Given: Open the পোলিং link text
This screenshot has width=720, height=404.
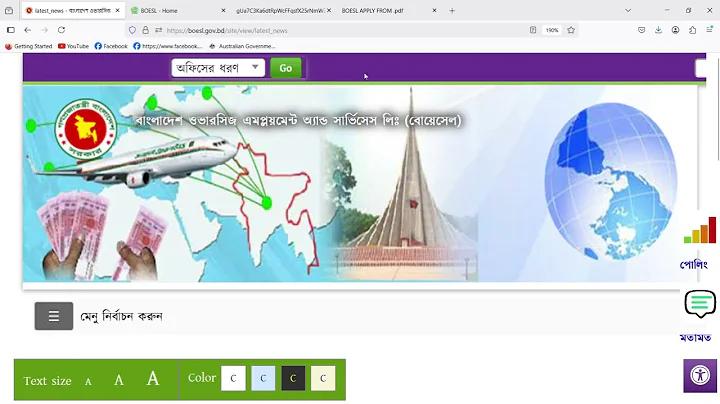Looking at the screenshot, I should (x=693, y=265).
